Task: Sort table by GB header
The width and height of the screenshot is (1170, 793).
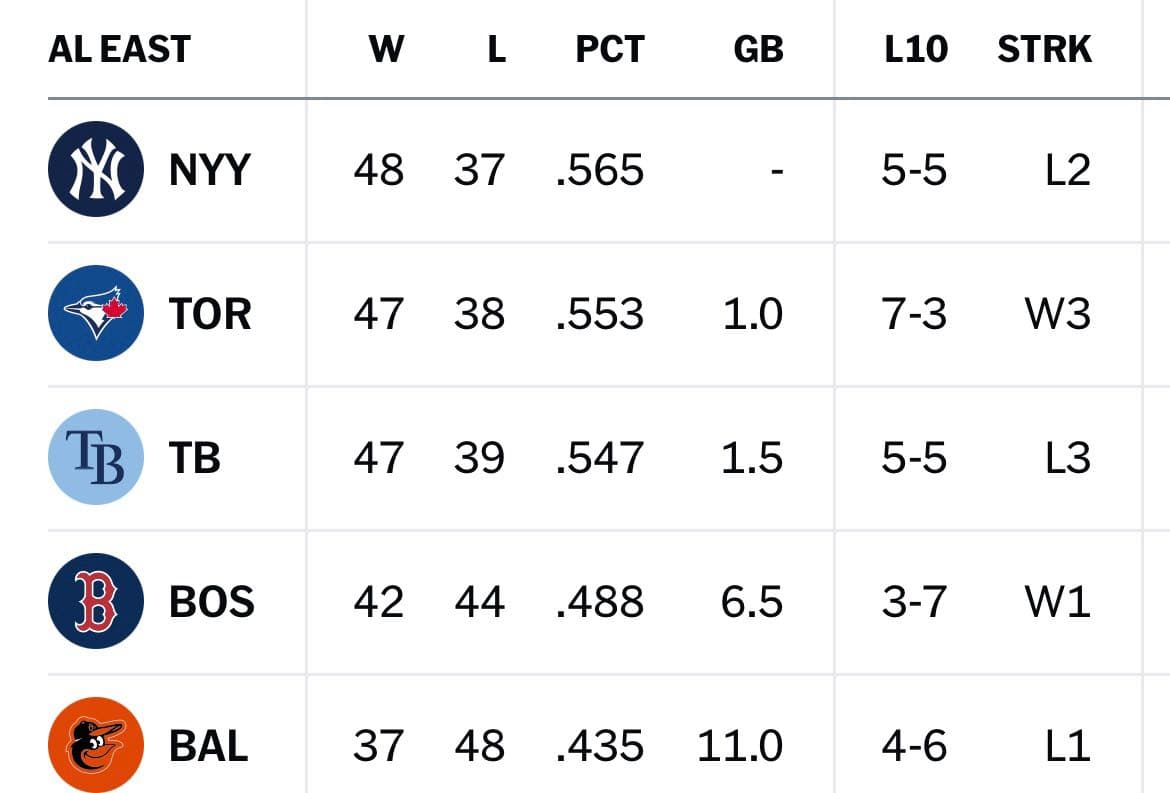Action: 758,49
